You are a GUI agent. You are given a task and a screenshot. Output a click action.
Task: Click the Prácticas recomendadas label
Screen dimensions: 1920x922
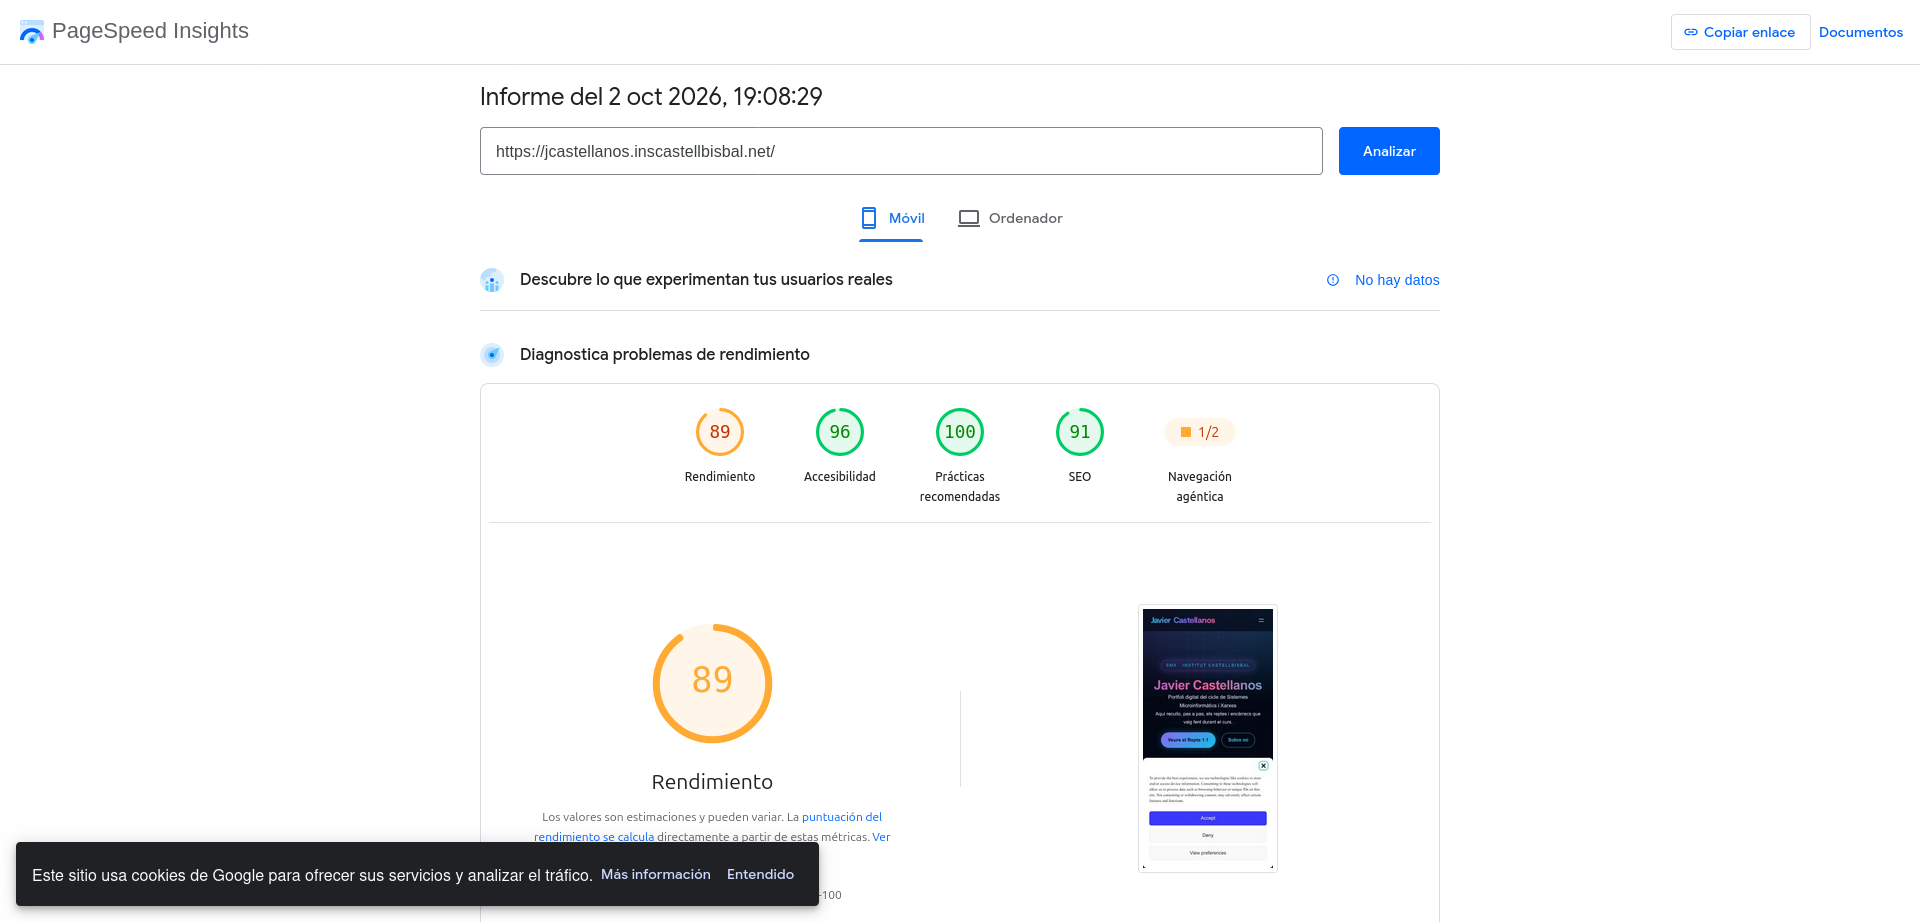point(960,487)
